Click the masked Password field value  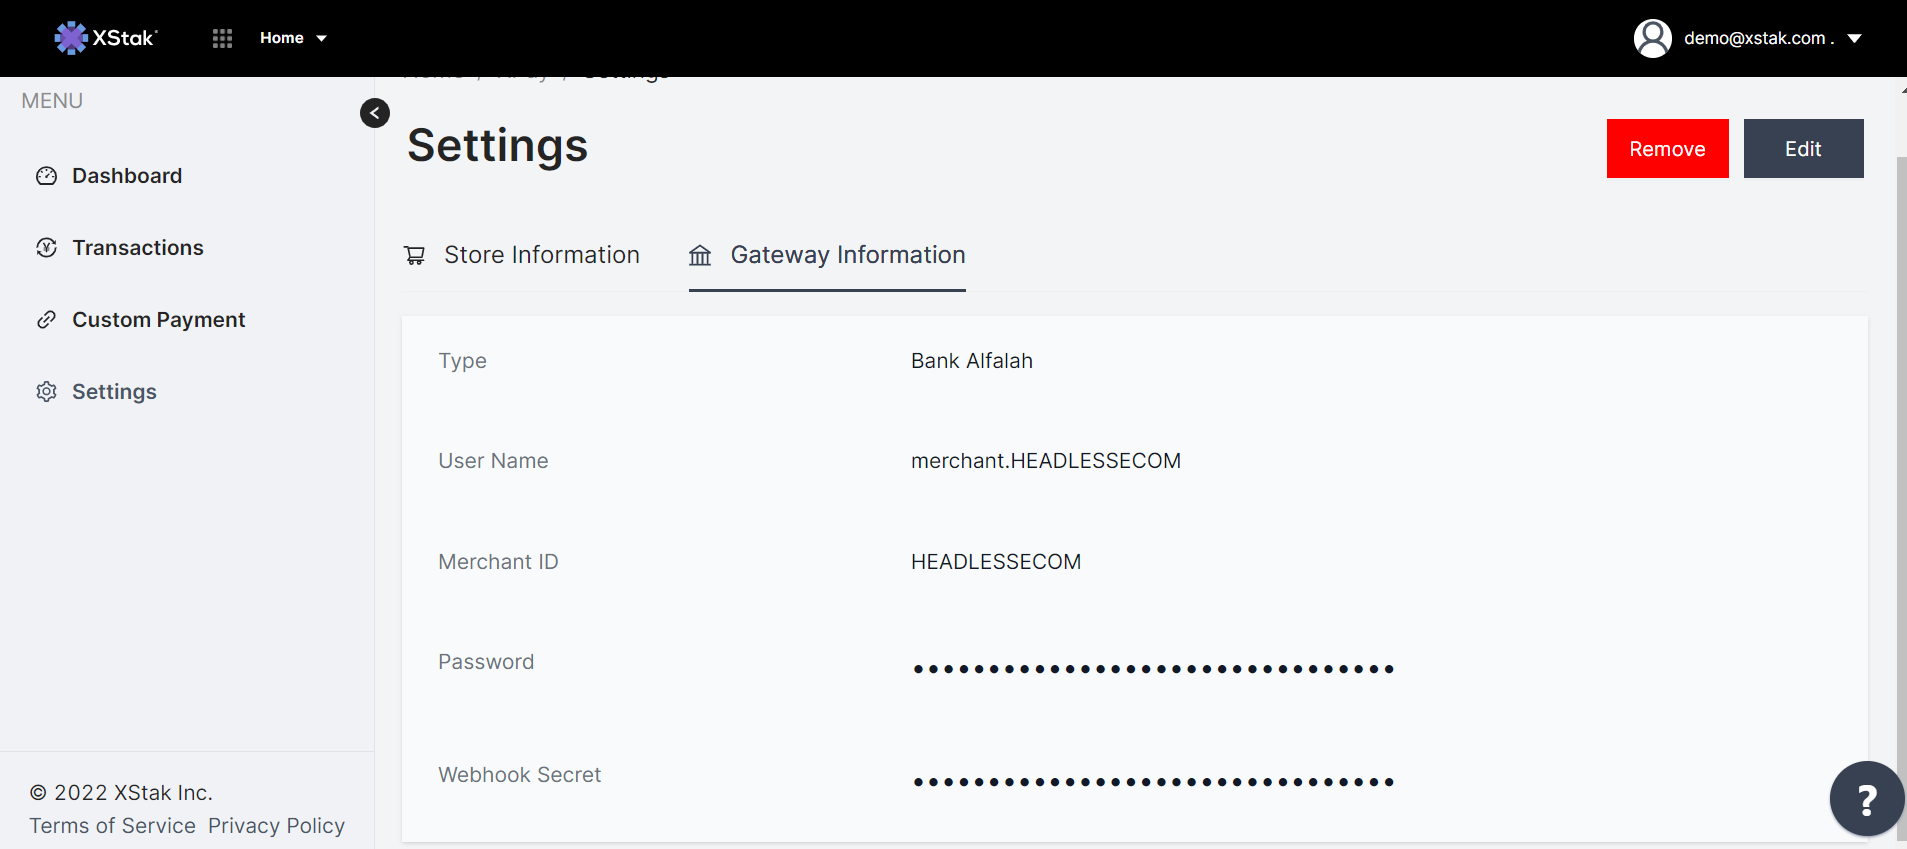coord(1153,669)
